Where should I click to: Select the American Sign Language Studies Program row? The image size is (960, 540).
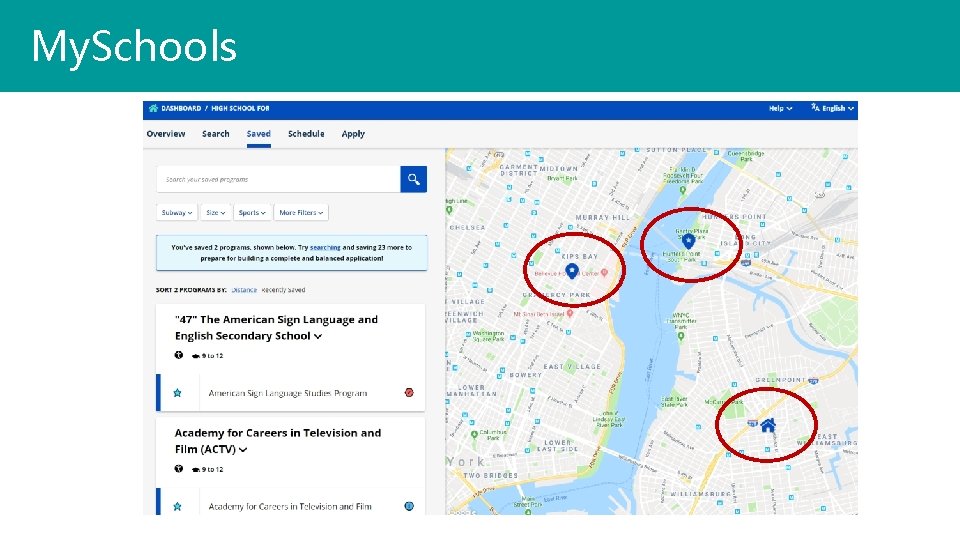[x=291, y=393]
